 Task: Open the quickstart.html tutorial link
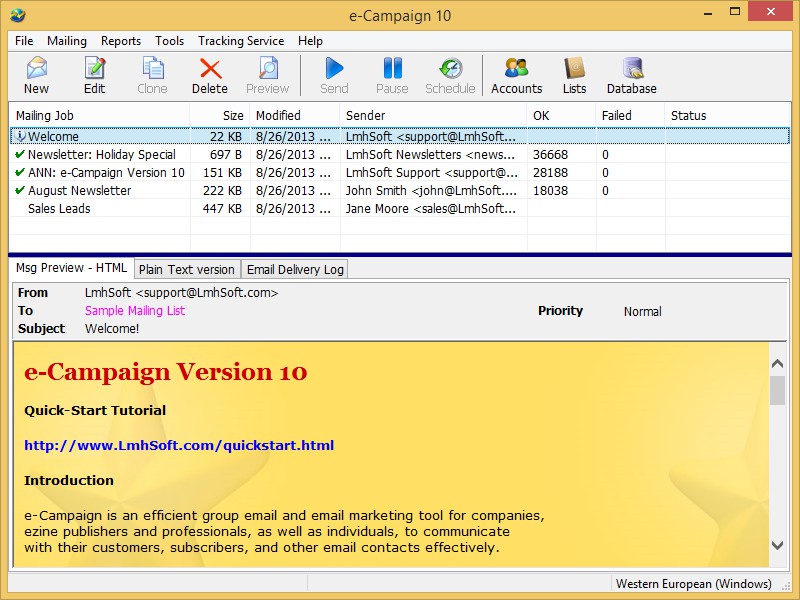coord(179,445)
